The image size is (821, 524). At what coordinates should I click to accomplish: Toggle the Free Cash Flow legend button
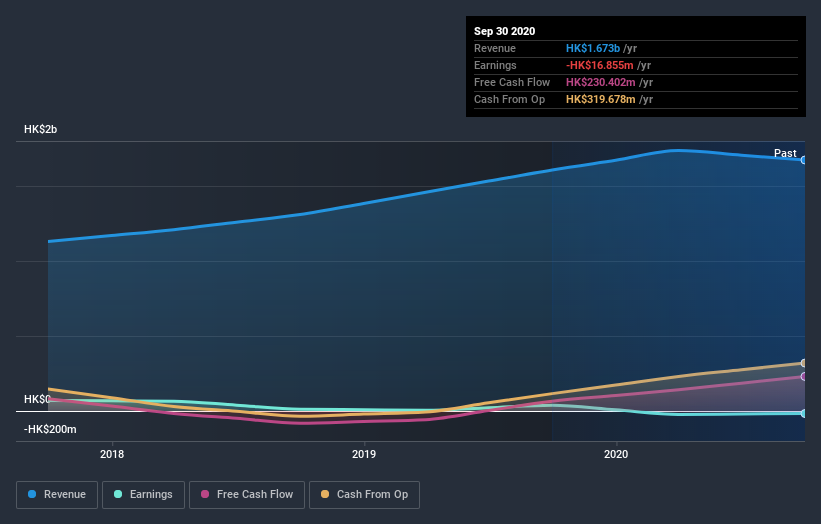tap(247, 495)
